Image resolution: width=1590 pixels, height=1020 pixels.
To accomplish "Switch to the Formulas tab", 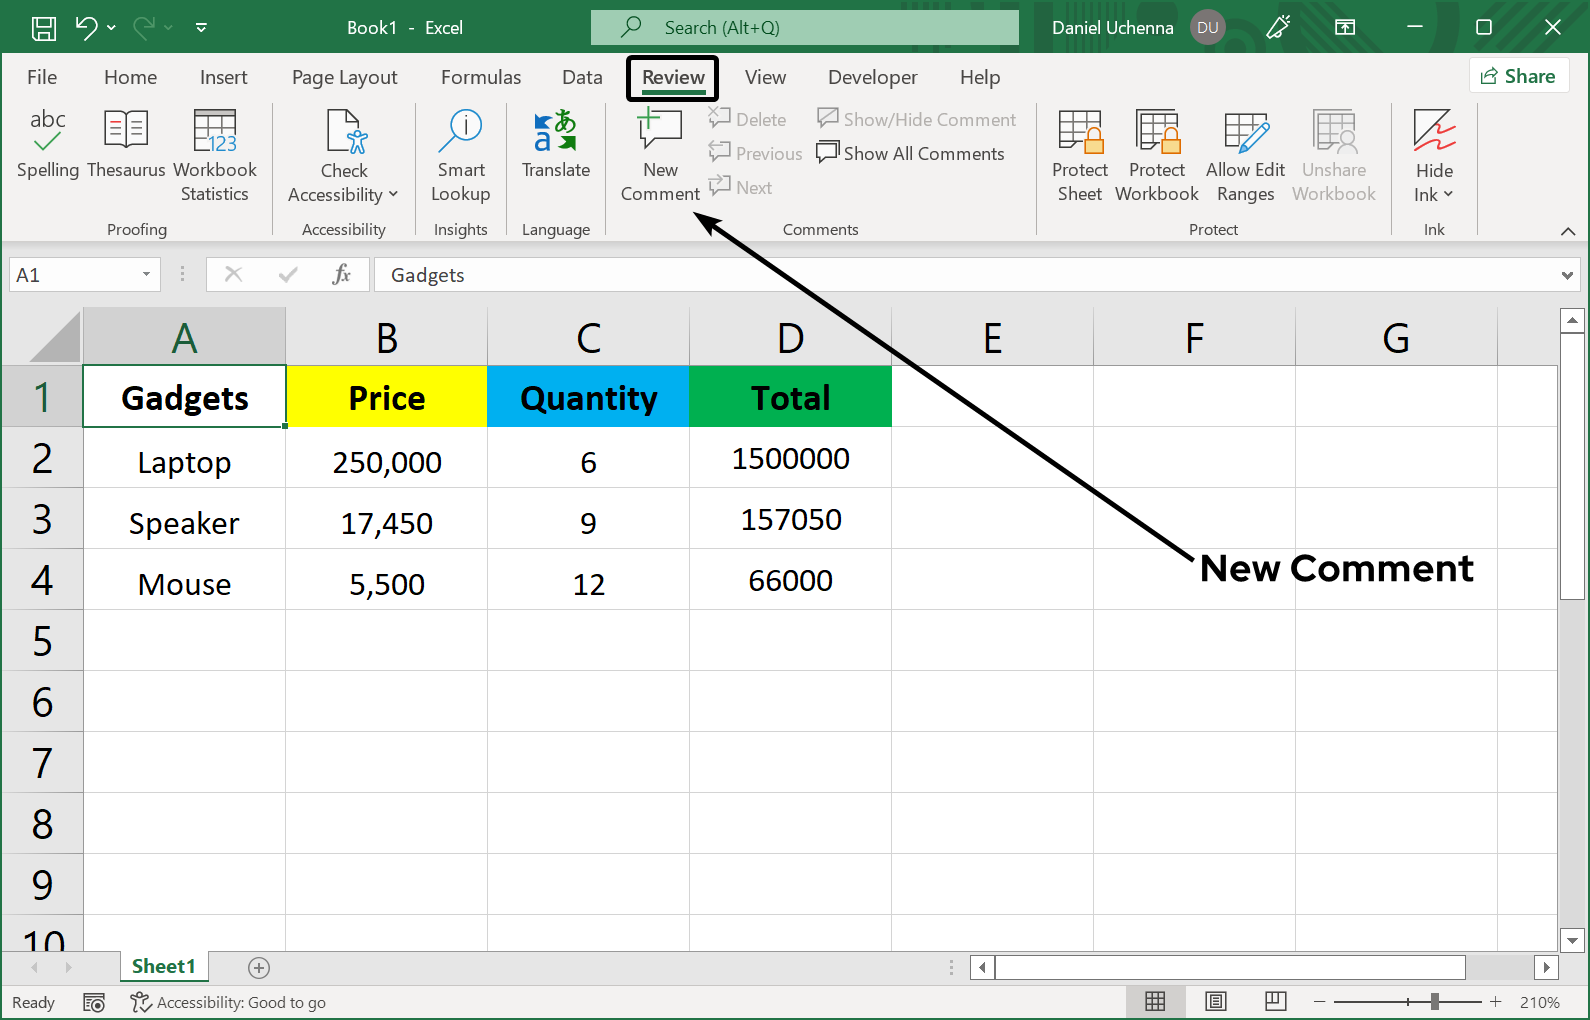I will click(481, 77).
